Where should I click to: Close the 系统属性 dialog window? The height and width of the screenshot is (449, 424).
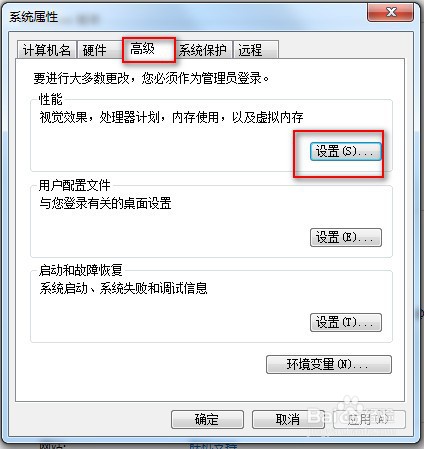click(390, 13)
